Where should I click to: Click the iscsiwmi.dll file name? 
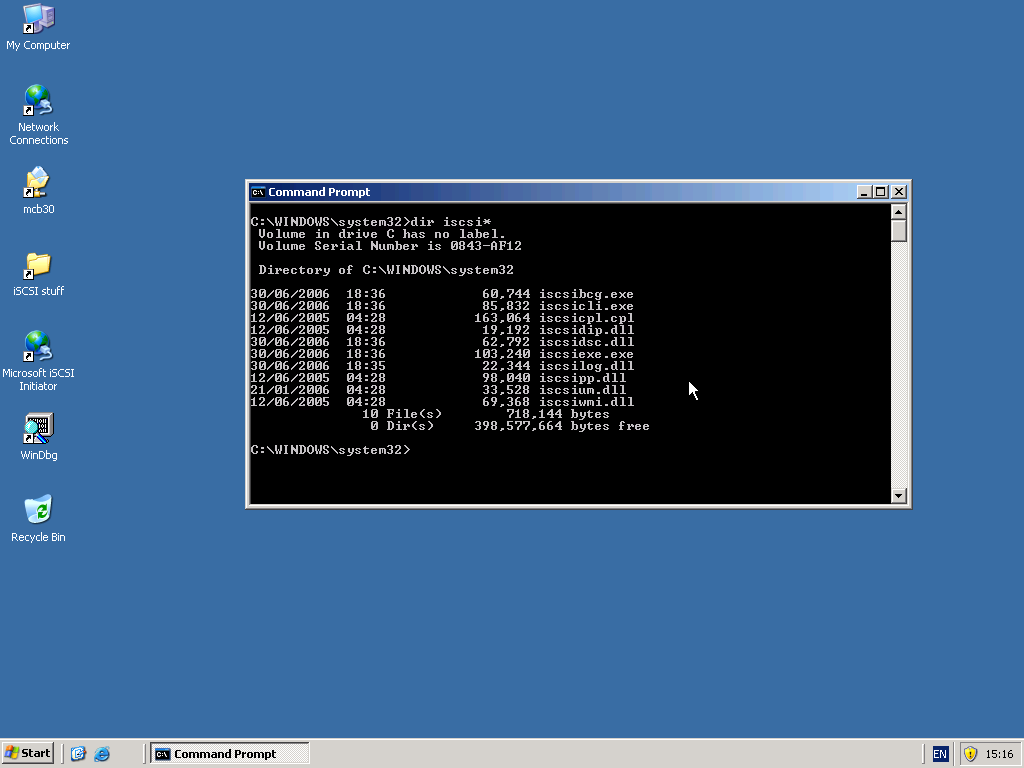pos(586,402)
